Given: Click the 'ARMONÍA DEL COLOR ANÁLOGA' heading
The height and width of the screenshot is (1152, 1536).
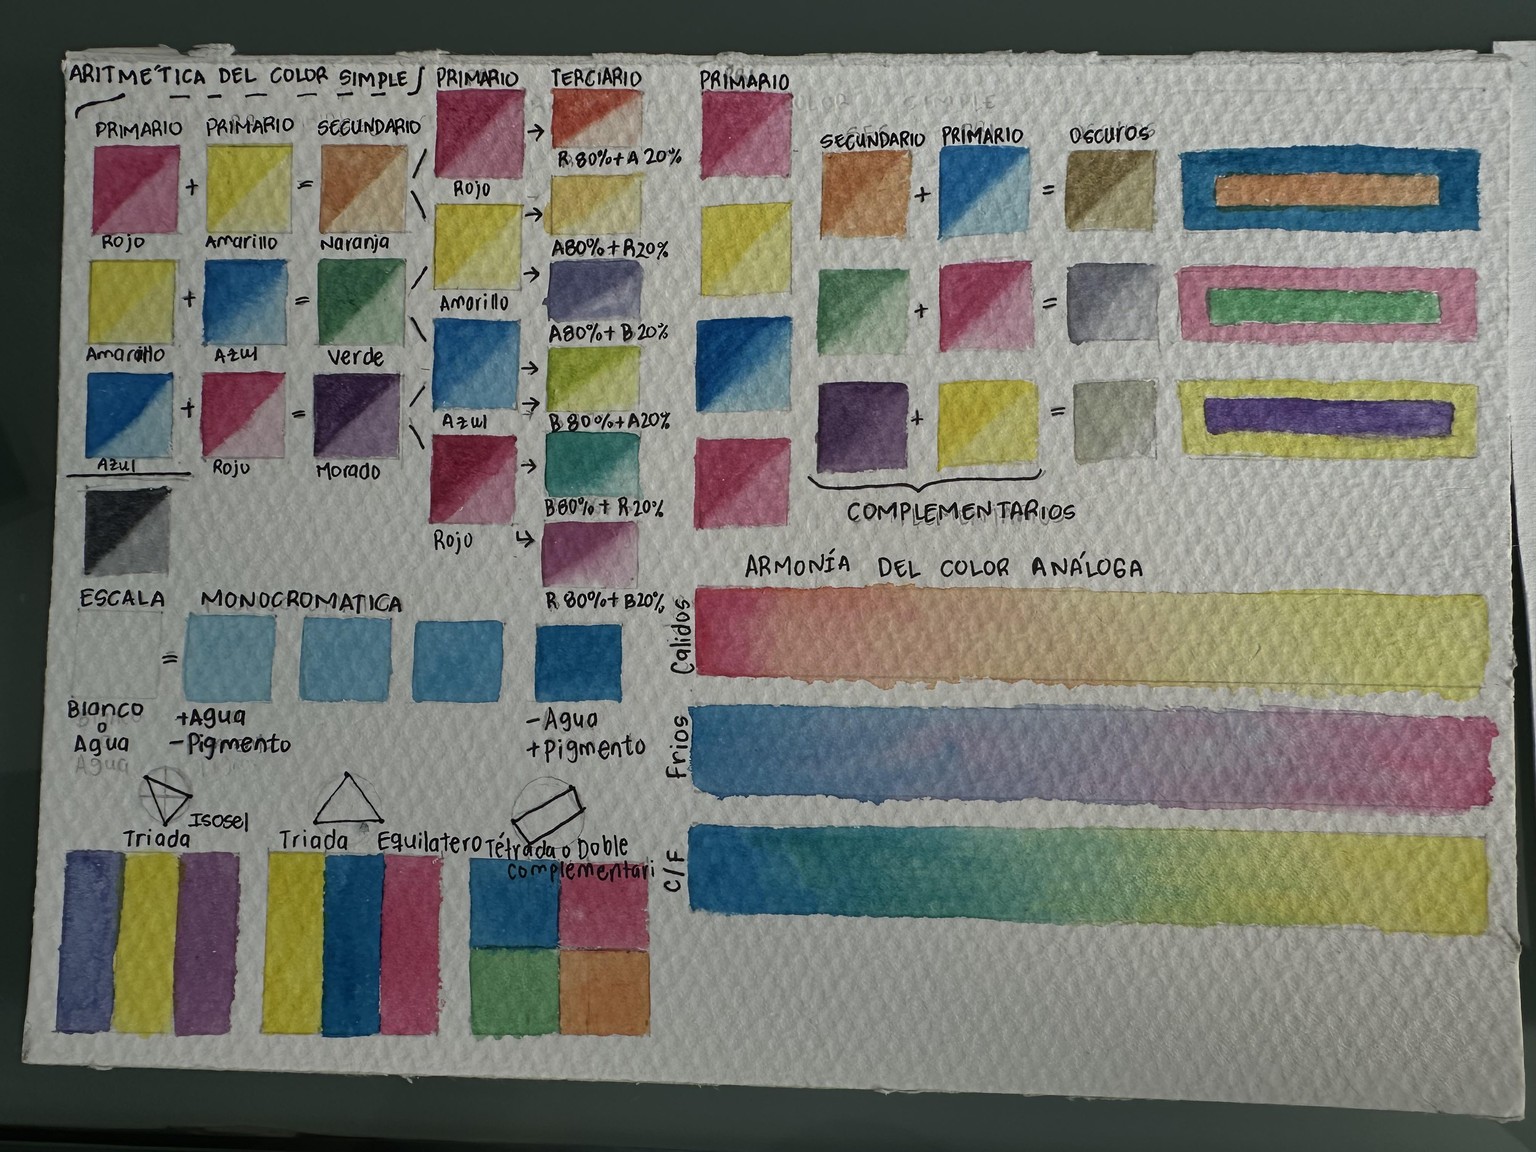Looking at the screenshot, I should [x=943, y=567].
